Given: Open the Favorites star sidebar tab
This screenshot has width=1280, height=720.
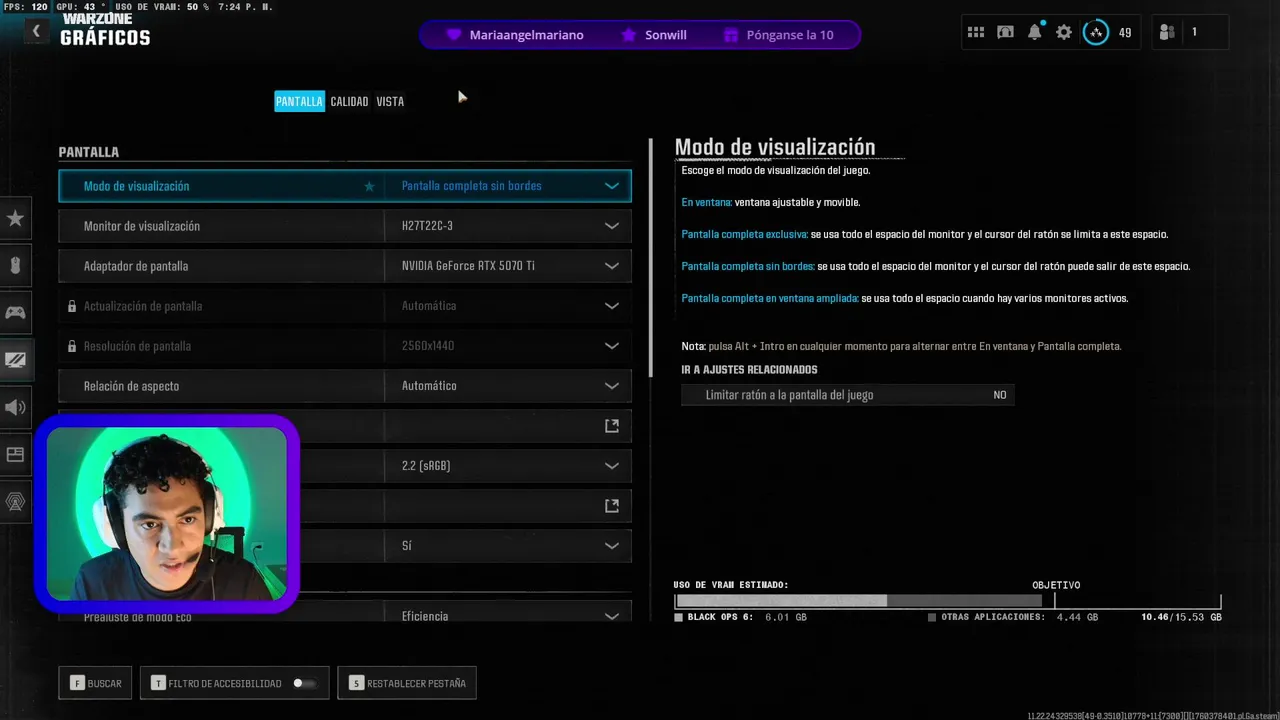Looking at the screenshot, I should [x=15, y=218].
